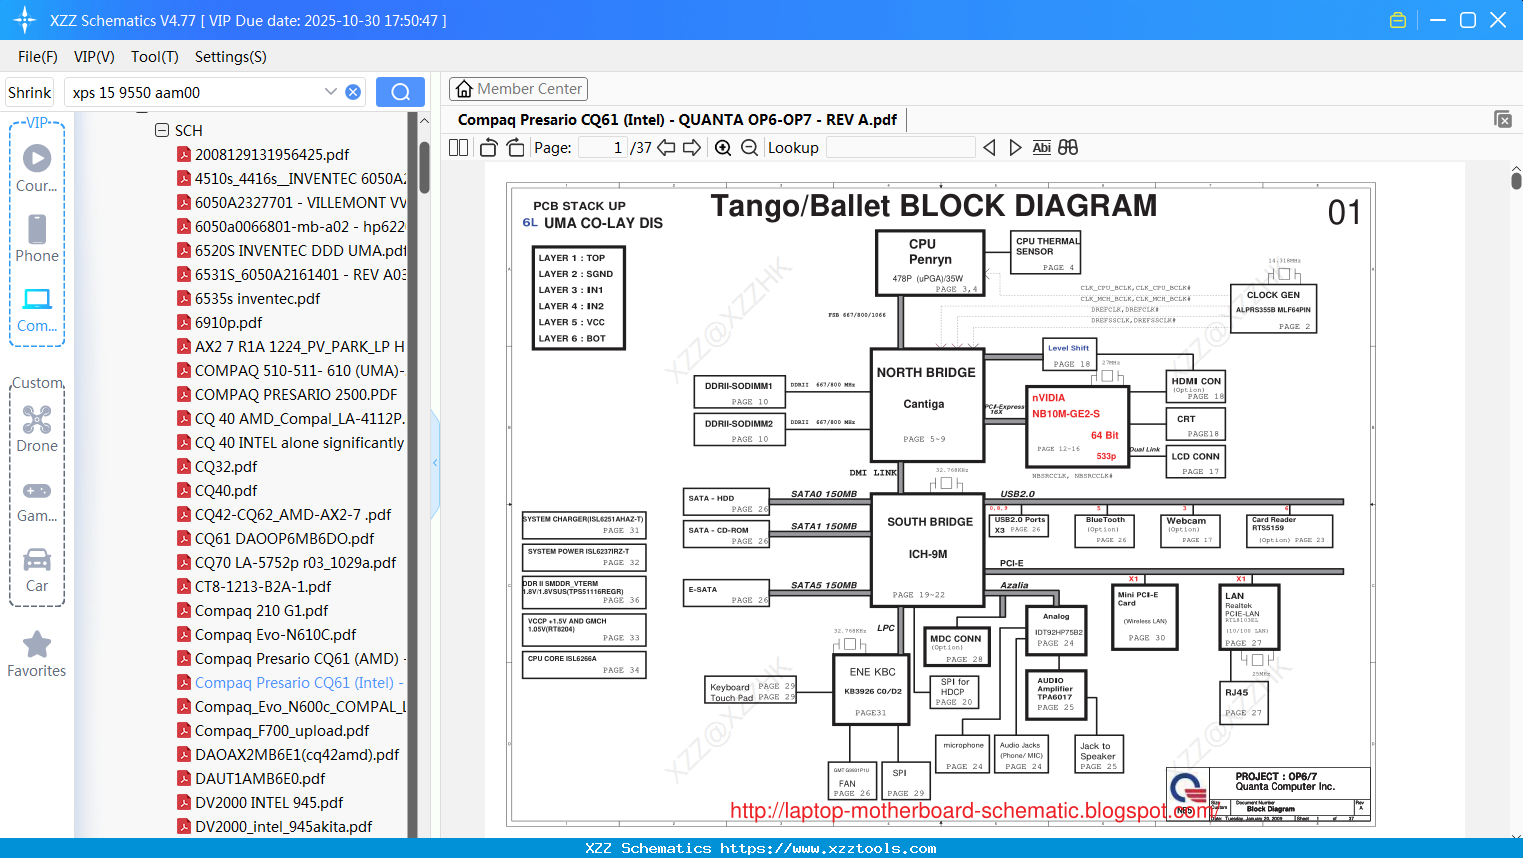This screenshot has height=858, width=1523.
Task: Collapse the left panel with the handle arrow
Action: tap(435, 463)
